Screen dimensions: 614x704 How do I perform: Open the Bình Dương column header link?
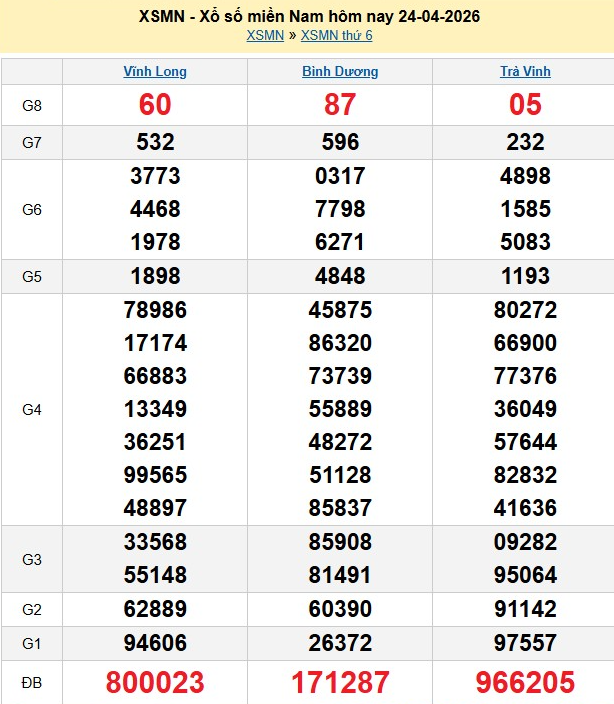pos(340,72)
